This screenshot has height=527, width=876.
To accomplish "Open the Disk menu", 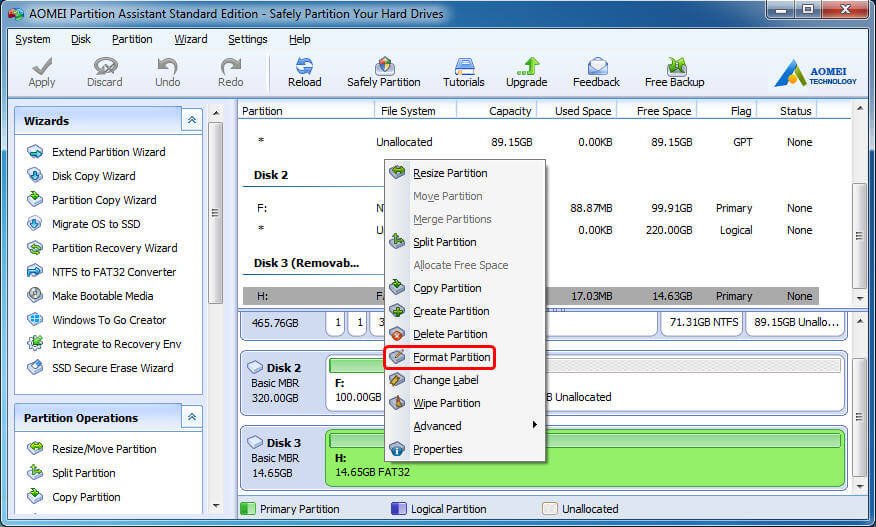I will coord(81,39).
